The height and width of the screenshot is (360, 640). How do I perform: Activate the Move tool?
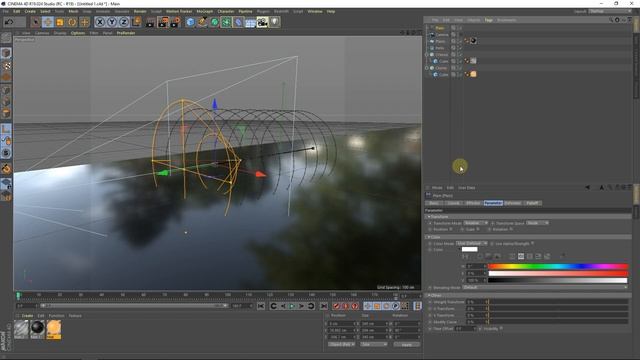pyautogui.click(x=48, y=22)
